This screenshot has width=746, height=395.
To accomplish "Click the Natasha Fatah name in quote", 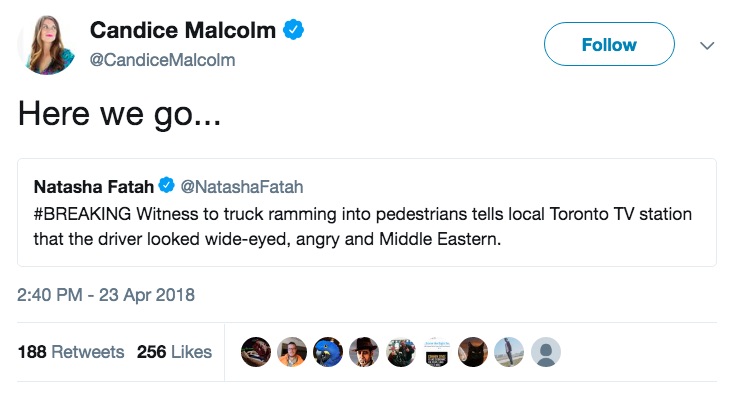I will (94, 187).
